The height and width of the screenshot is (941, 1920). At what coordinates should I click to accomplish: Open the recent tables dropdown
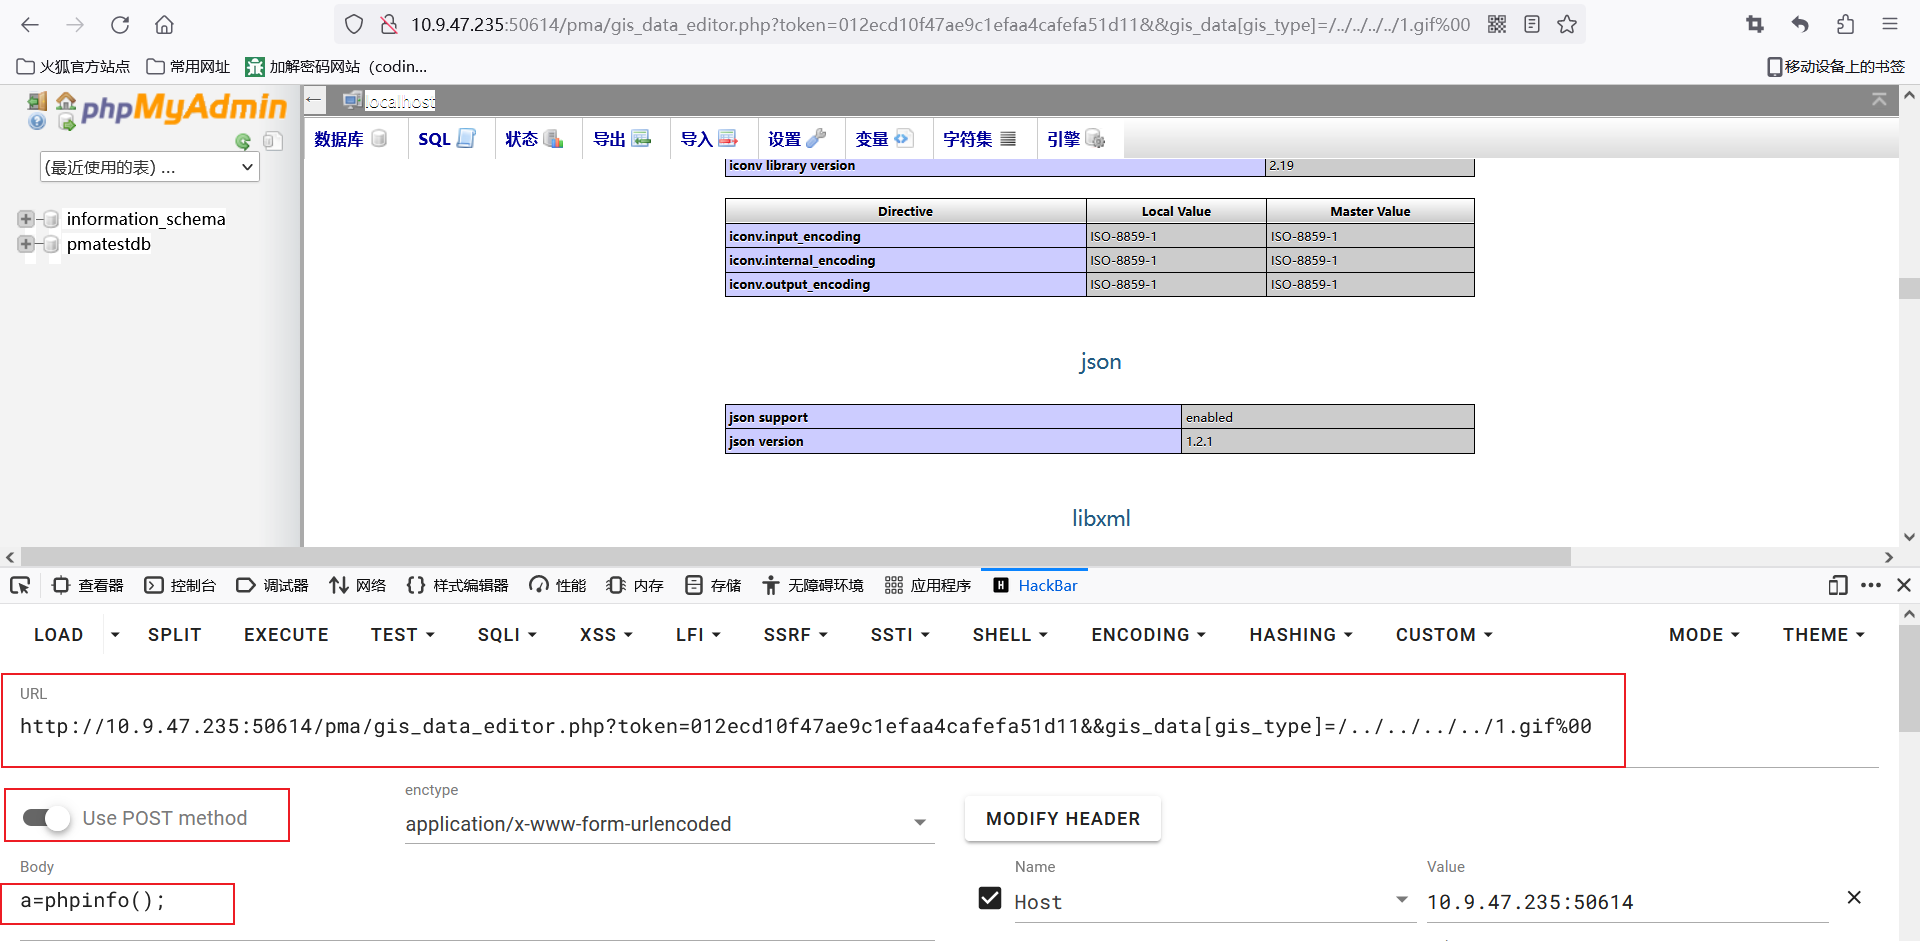(x=150, y=167)
